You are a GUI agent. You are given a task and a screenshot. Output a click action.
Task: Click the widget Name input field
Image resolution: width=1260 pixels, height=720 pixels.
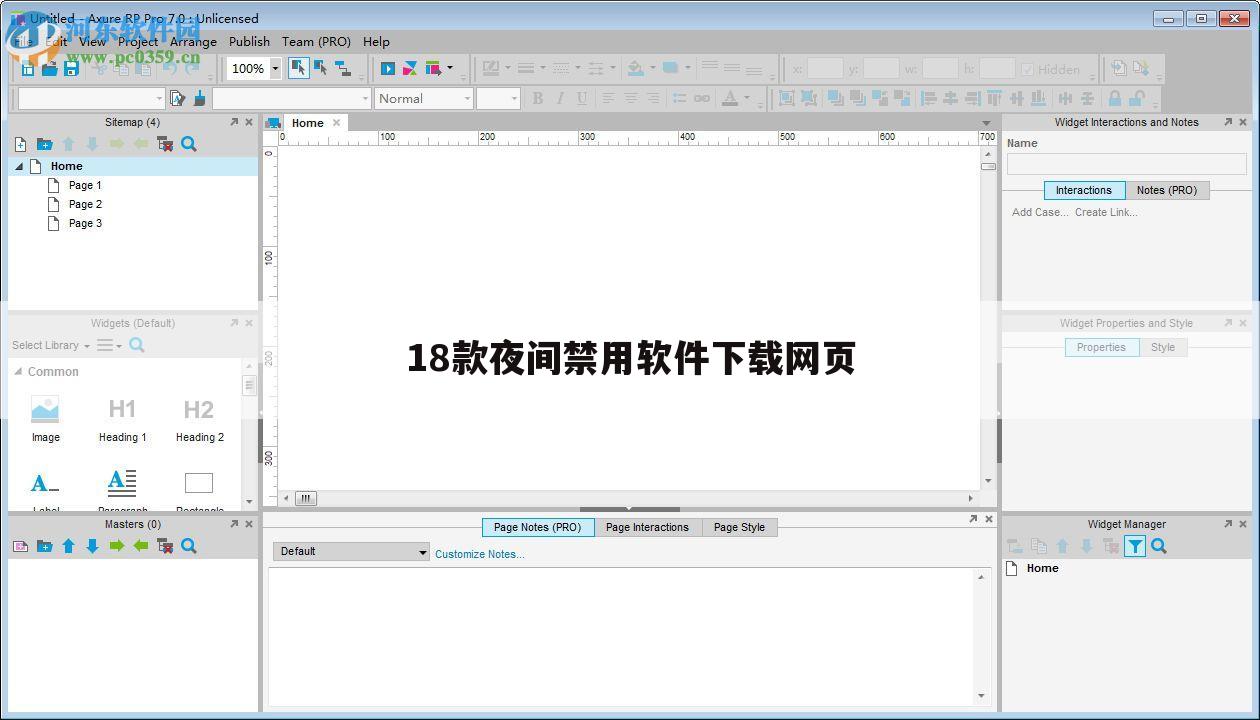pyautogui.click(x=1126, y=164)
